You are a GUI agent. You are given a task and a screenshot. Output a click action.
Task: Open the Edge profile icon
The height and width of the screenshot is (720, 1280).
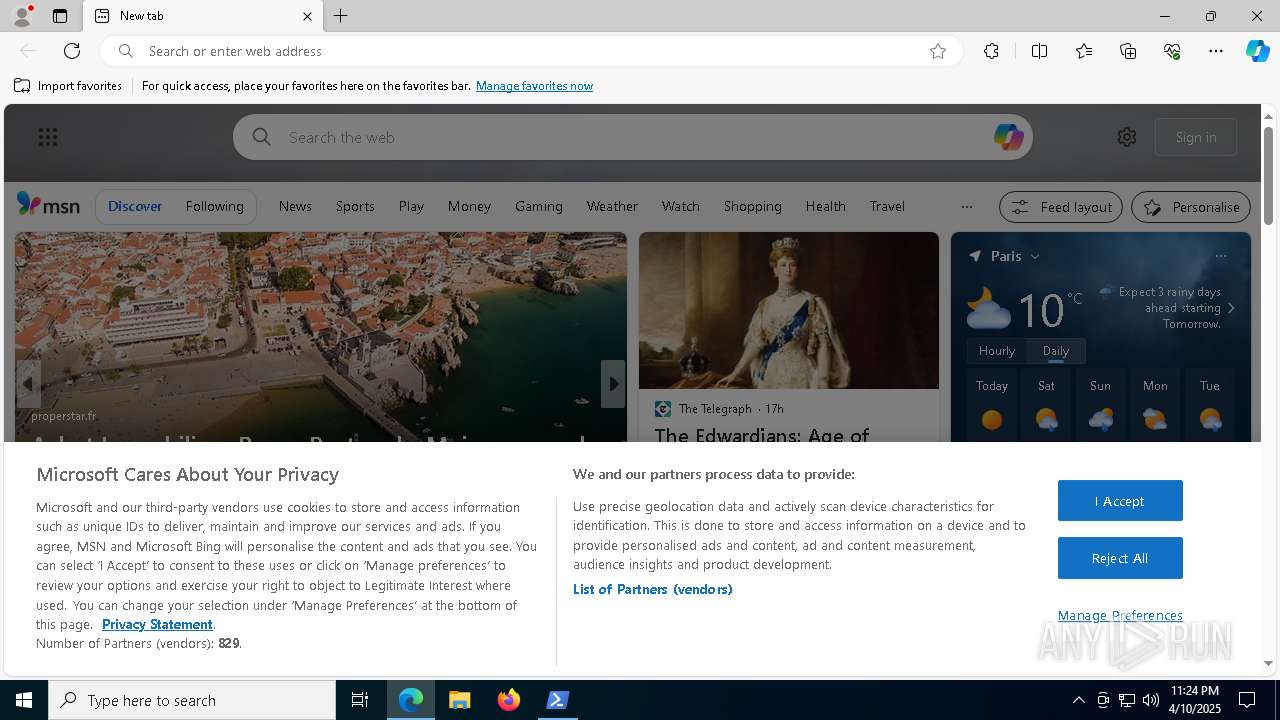tap(22, 16)
